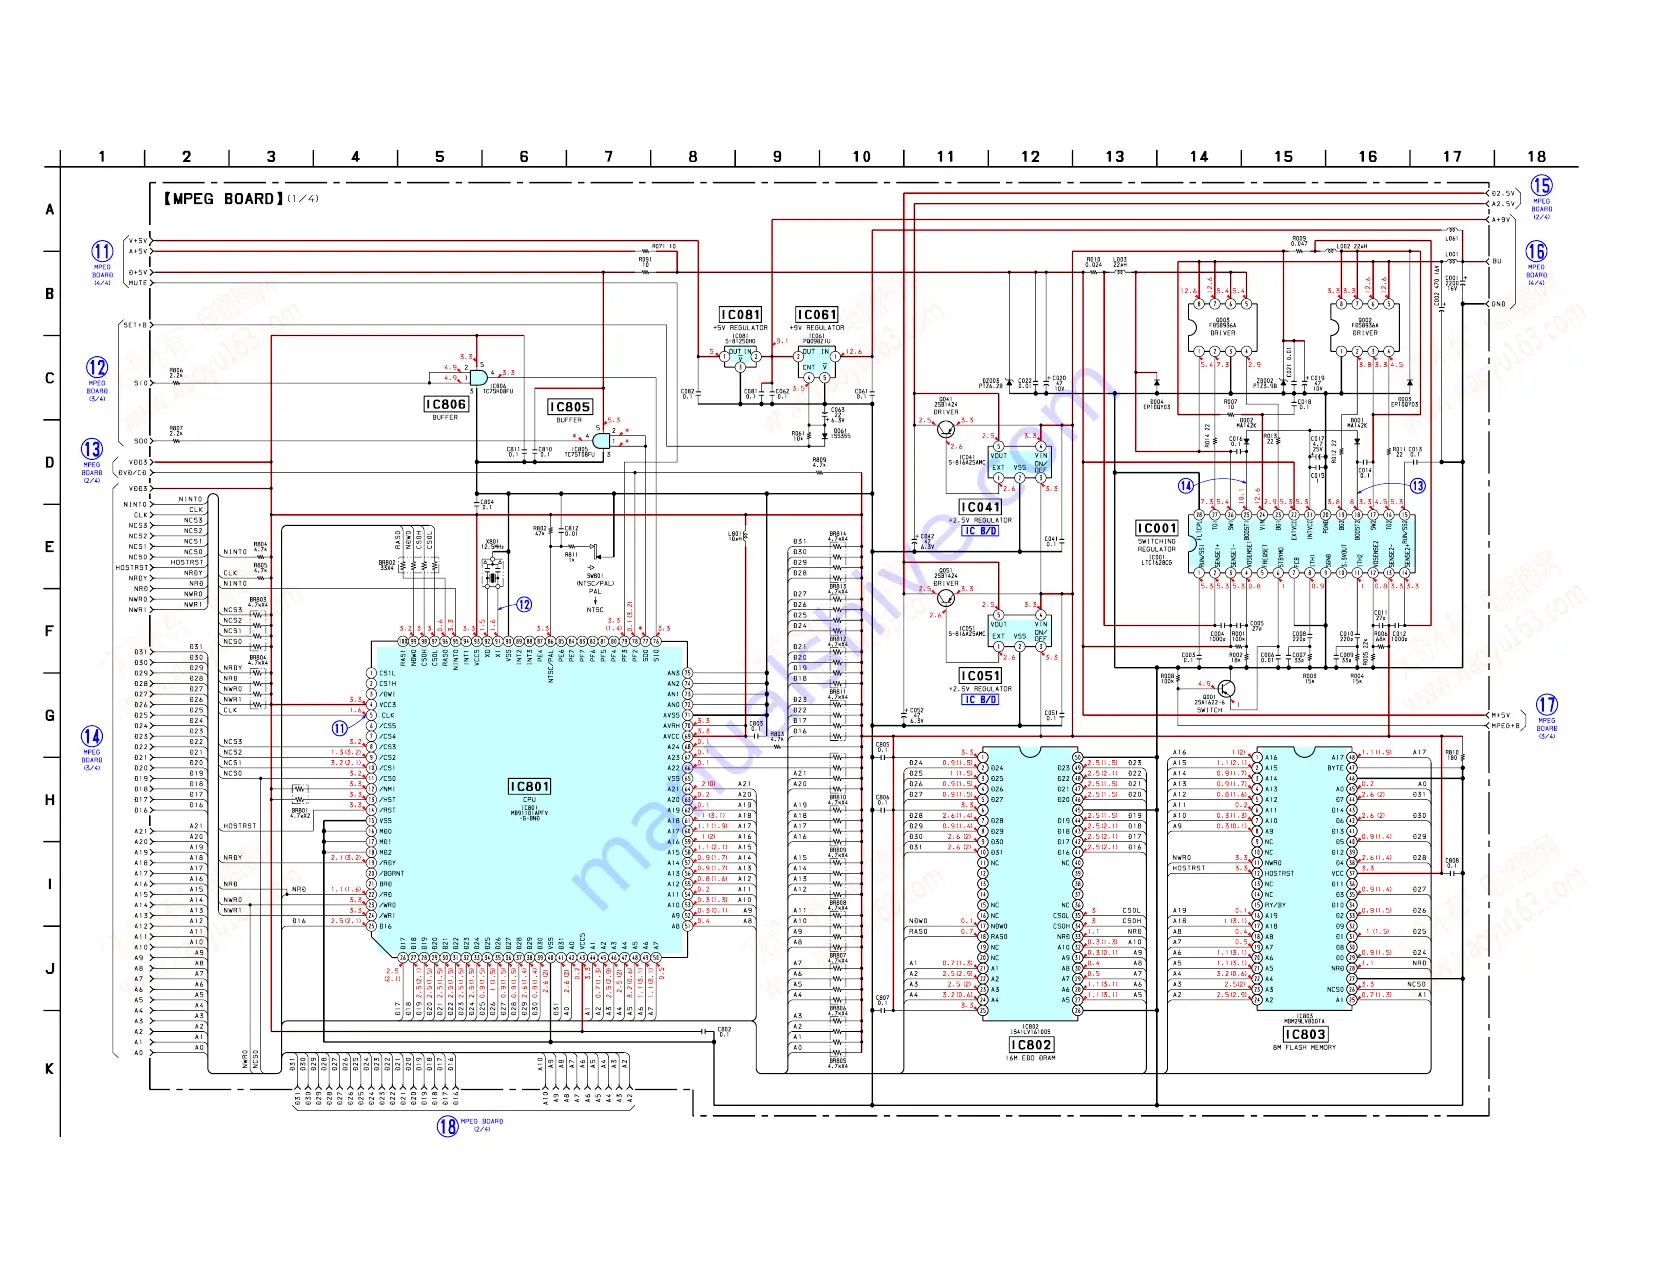Click waveform marker 13 above IC001
This screenshot has width=1680, height=1263.
[1417, 486]
